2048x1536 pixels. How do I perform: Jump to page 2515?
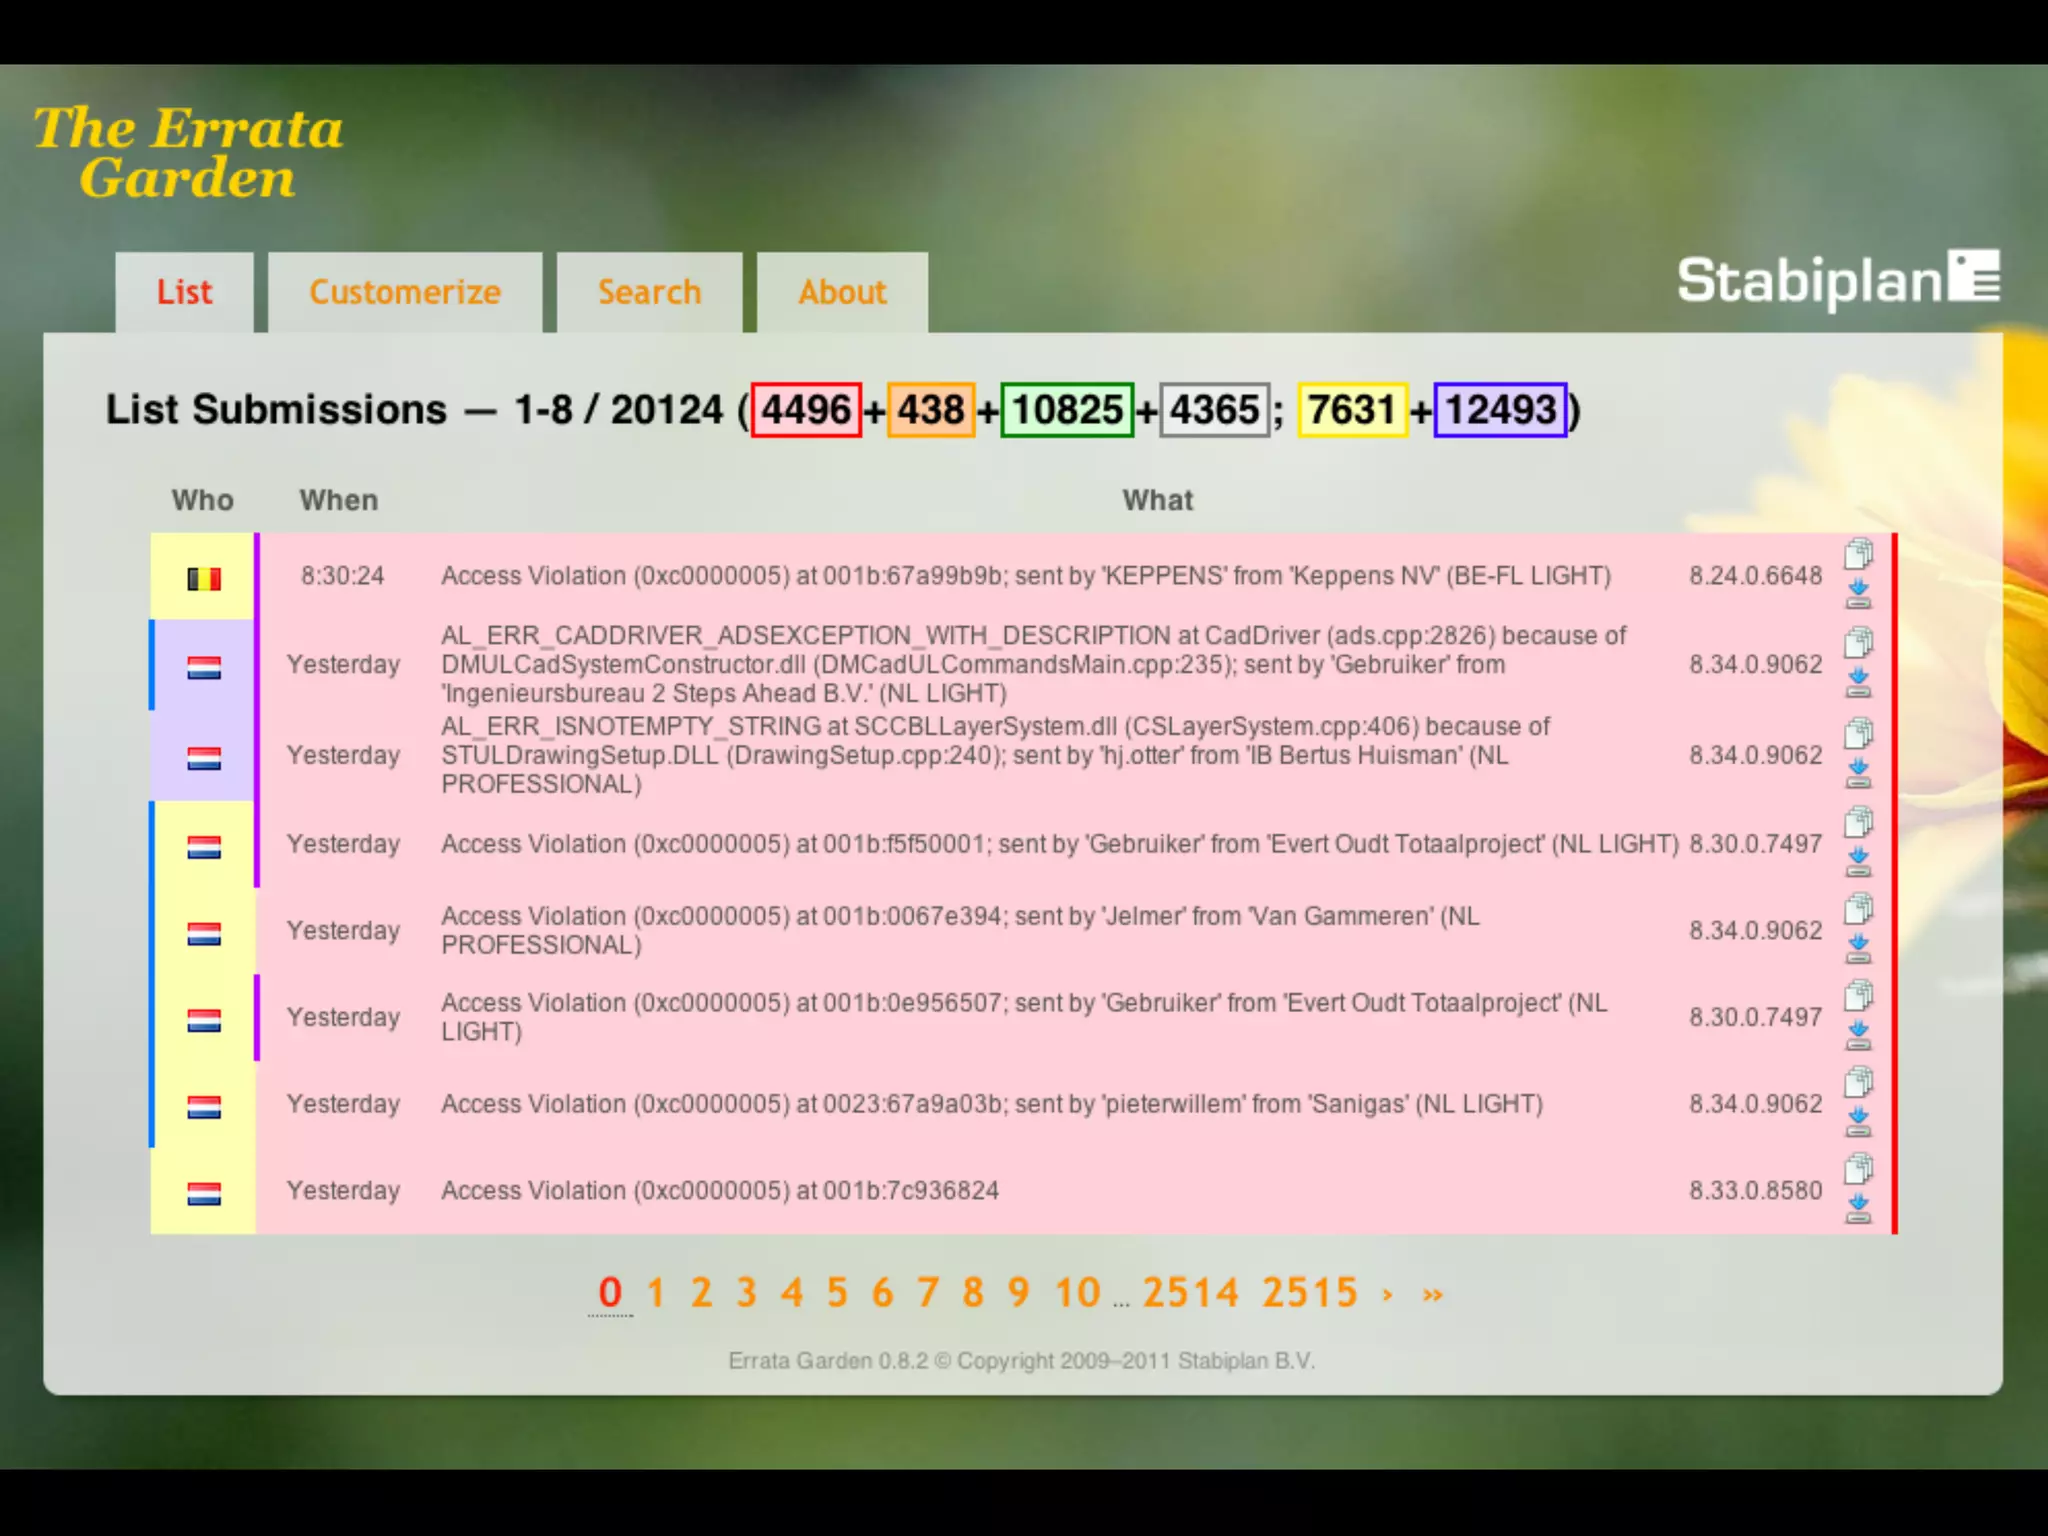[x=1309, y=1293]
